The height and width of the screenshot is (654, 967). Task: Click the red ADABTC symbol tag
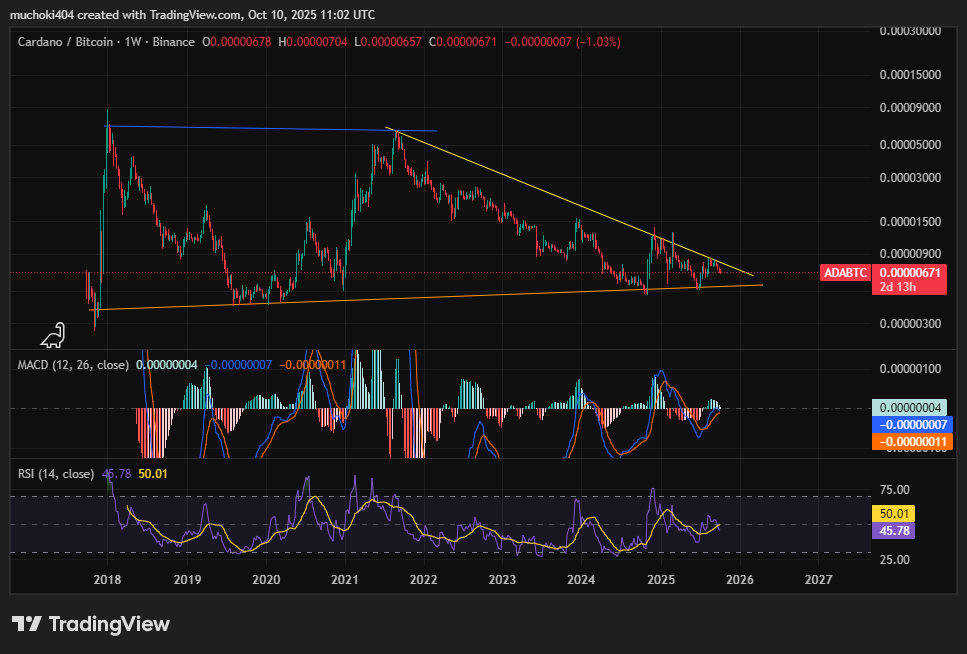[x=844, y=272]
